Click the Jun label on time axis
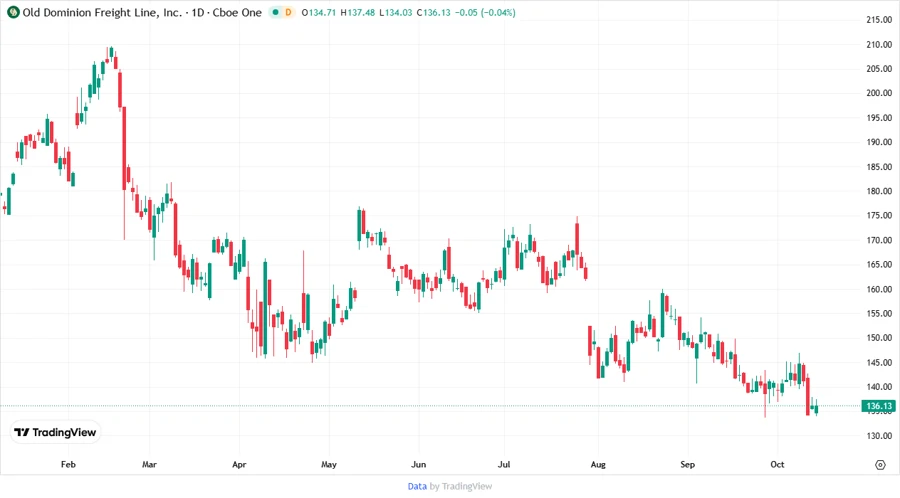The image size is (900, 498). [x=418, y=464]
